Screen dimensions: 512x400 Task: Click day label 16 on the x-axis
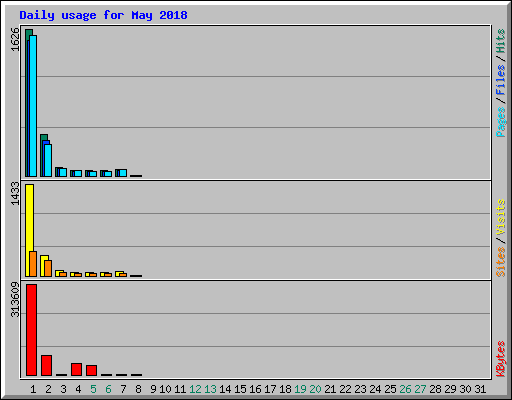click(255, 389)
